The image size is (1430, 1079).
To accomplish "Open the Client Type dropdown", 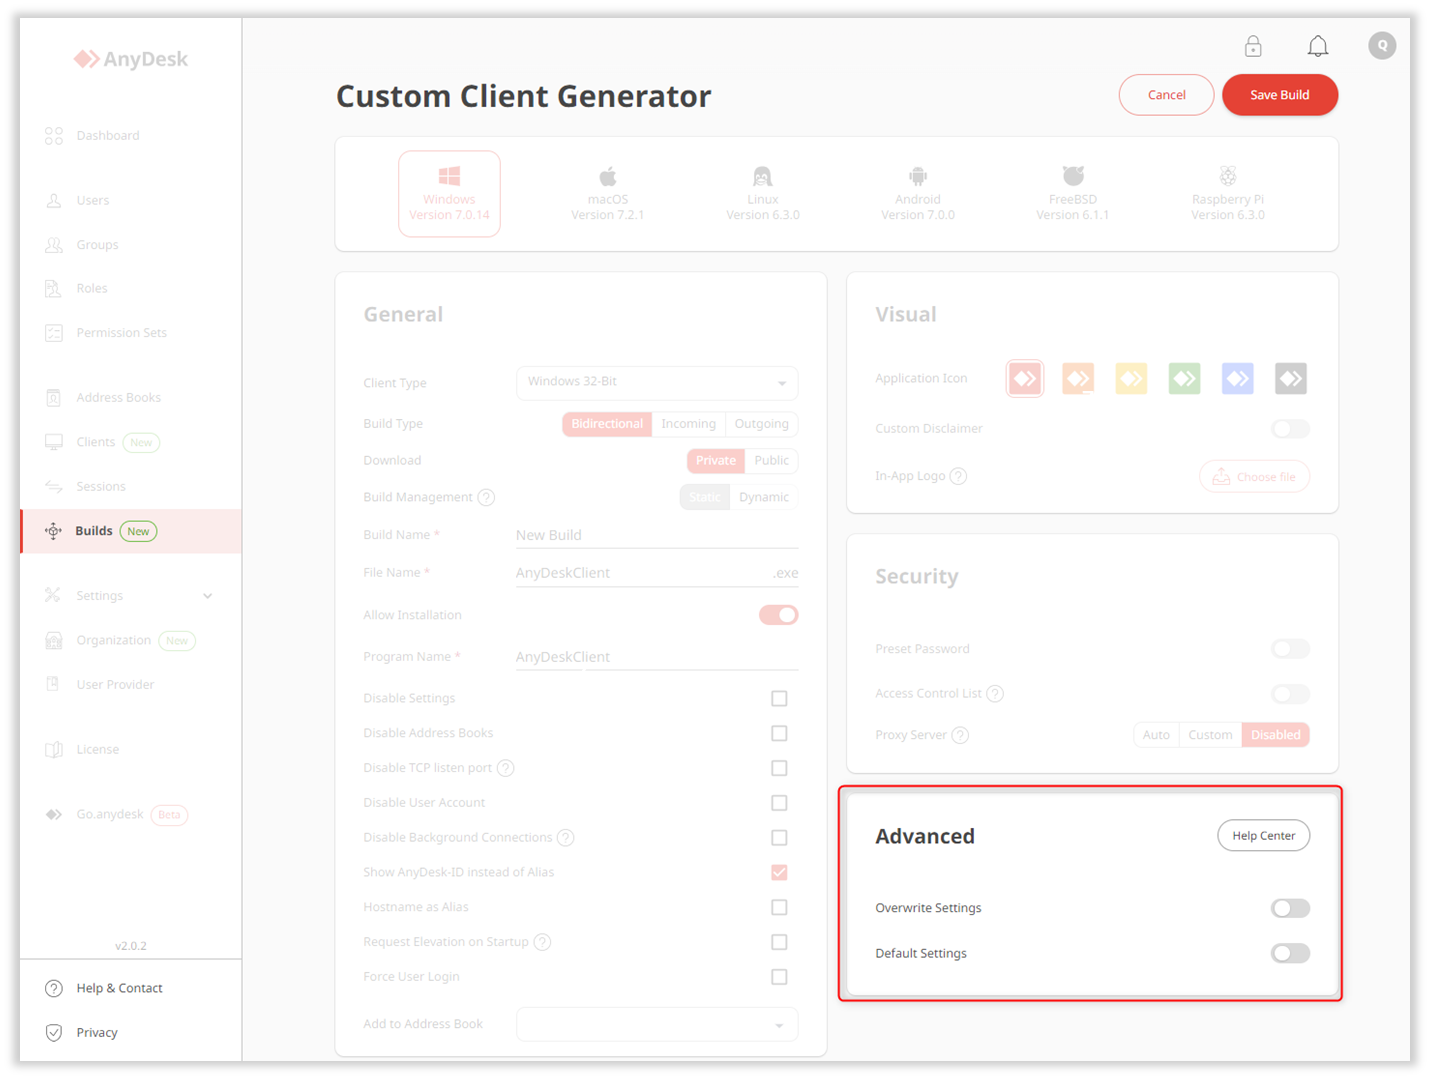I will pos(657,383).
